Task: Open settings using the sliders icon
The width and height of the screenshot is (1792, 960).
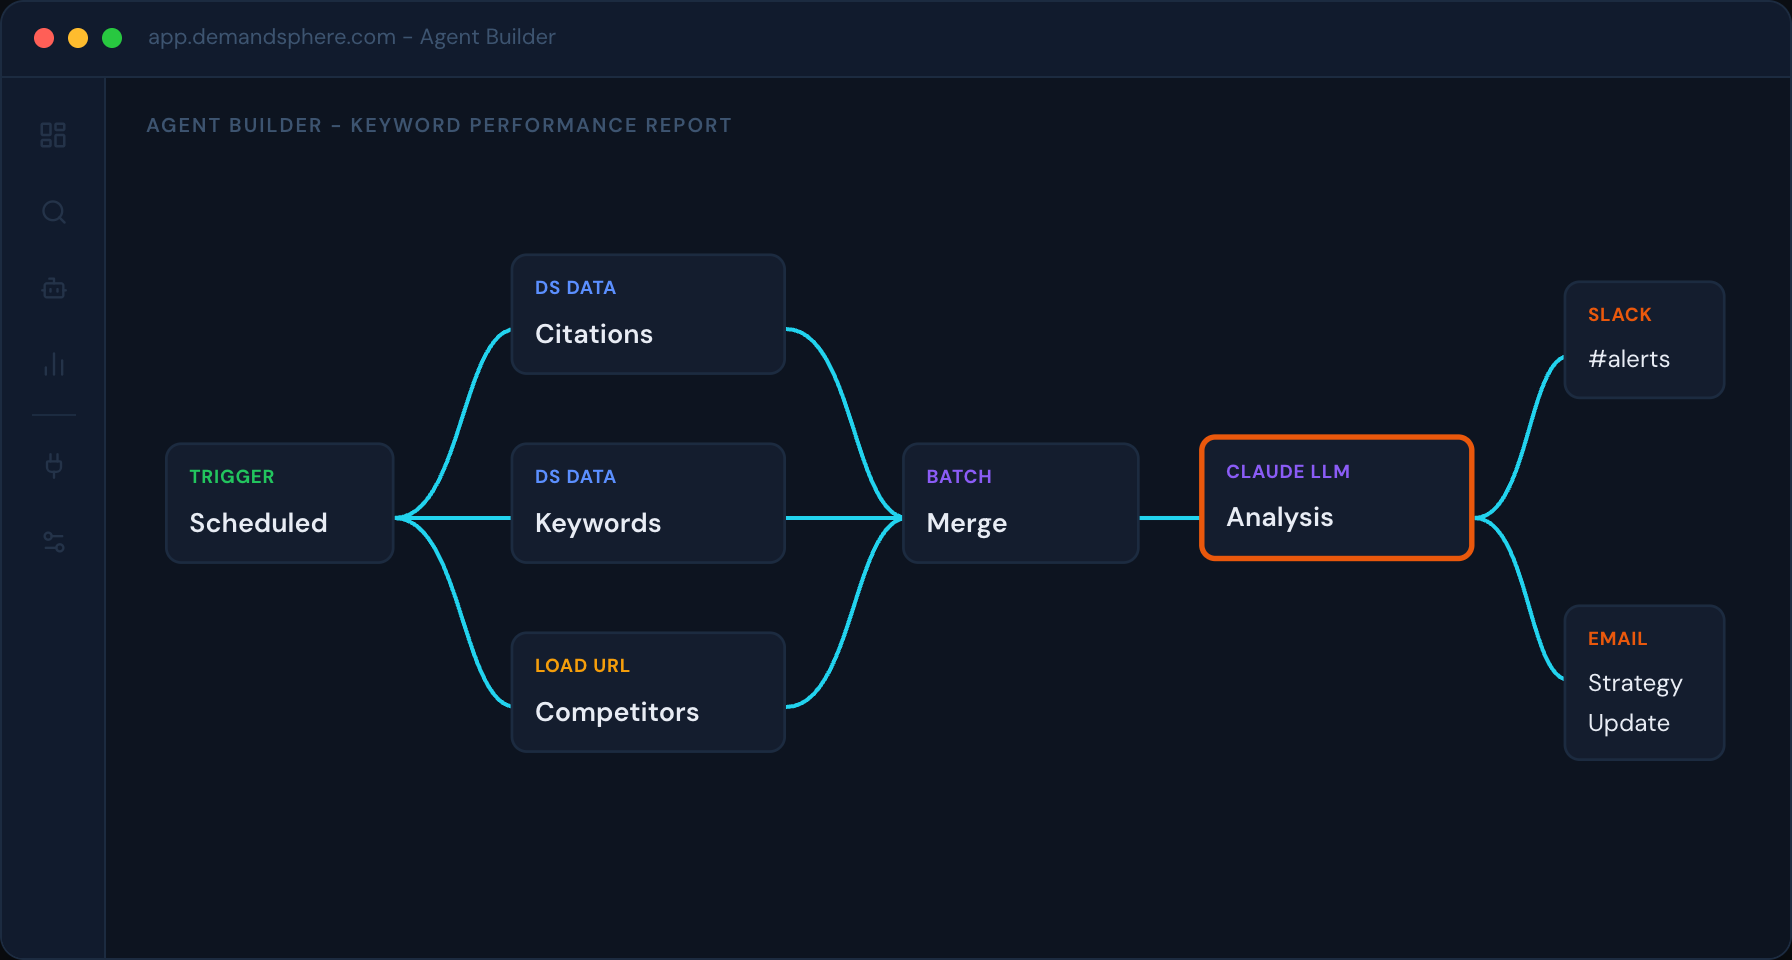Action: pyautogui.click(x=53, y=542)
